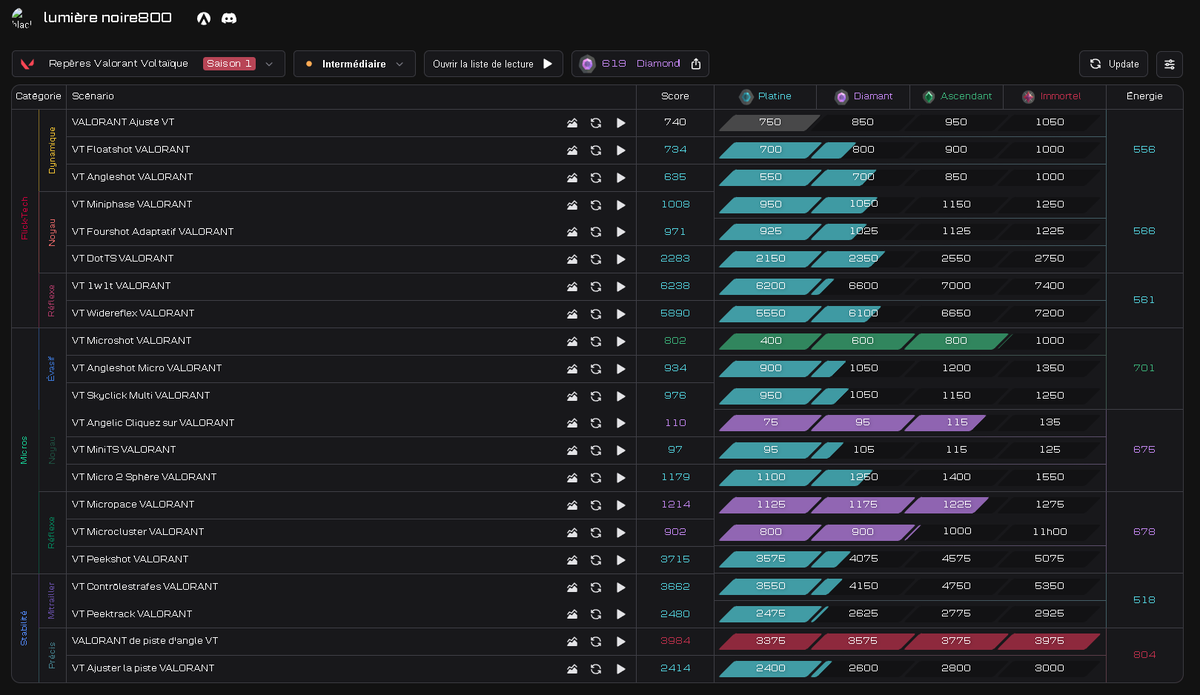Show chart for VT Peektrack VALORANT
The image size is (1200, 695).
point(572,614)
